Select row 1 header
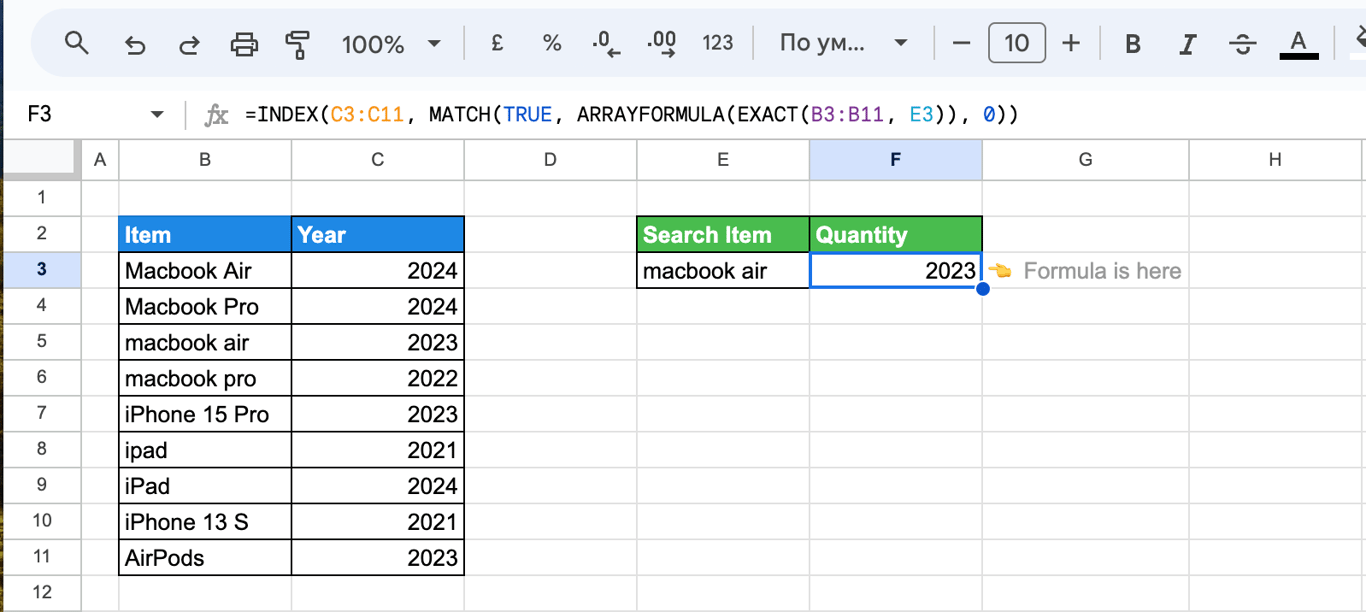The width and height of the screenshot is (1366, 612). coord(41,198)
